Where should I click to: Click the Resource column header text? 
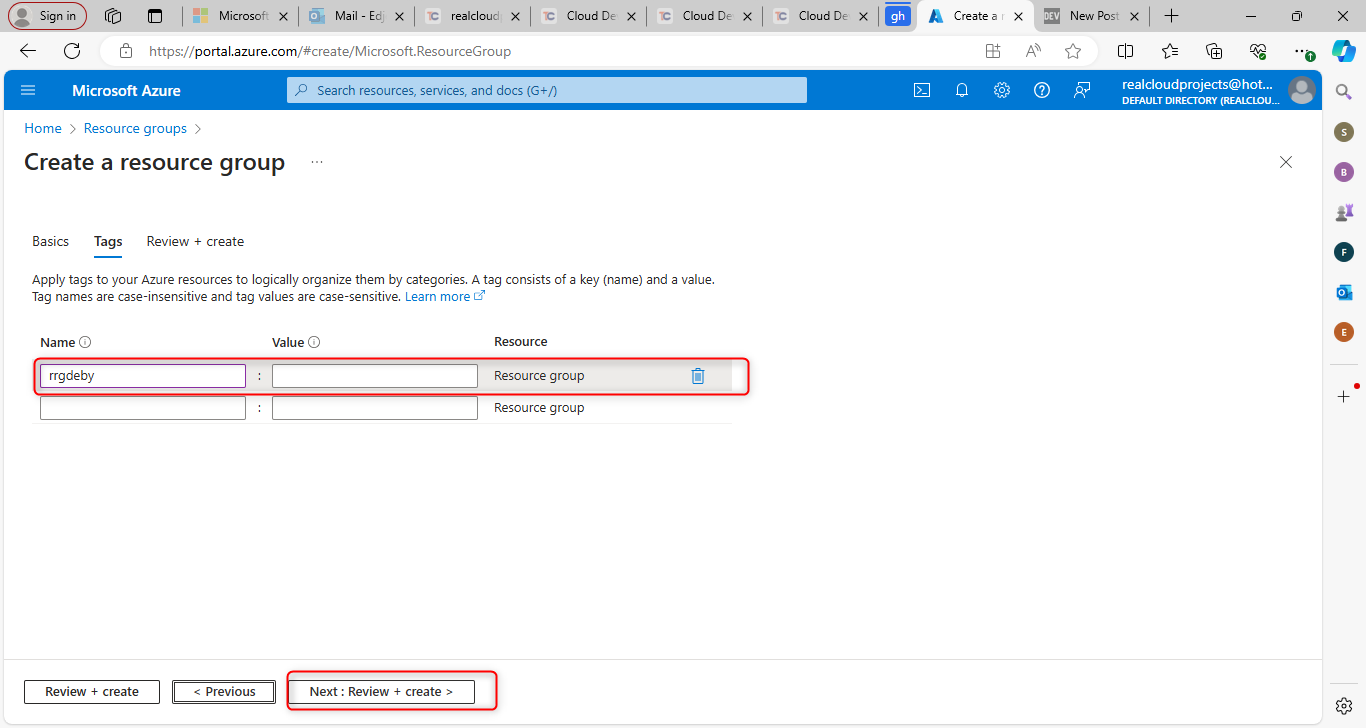point(521,342)
